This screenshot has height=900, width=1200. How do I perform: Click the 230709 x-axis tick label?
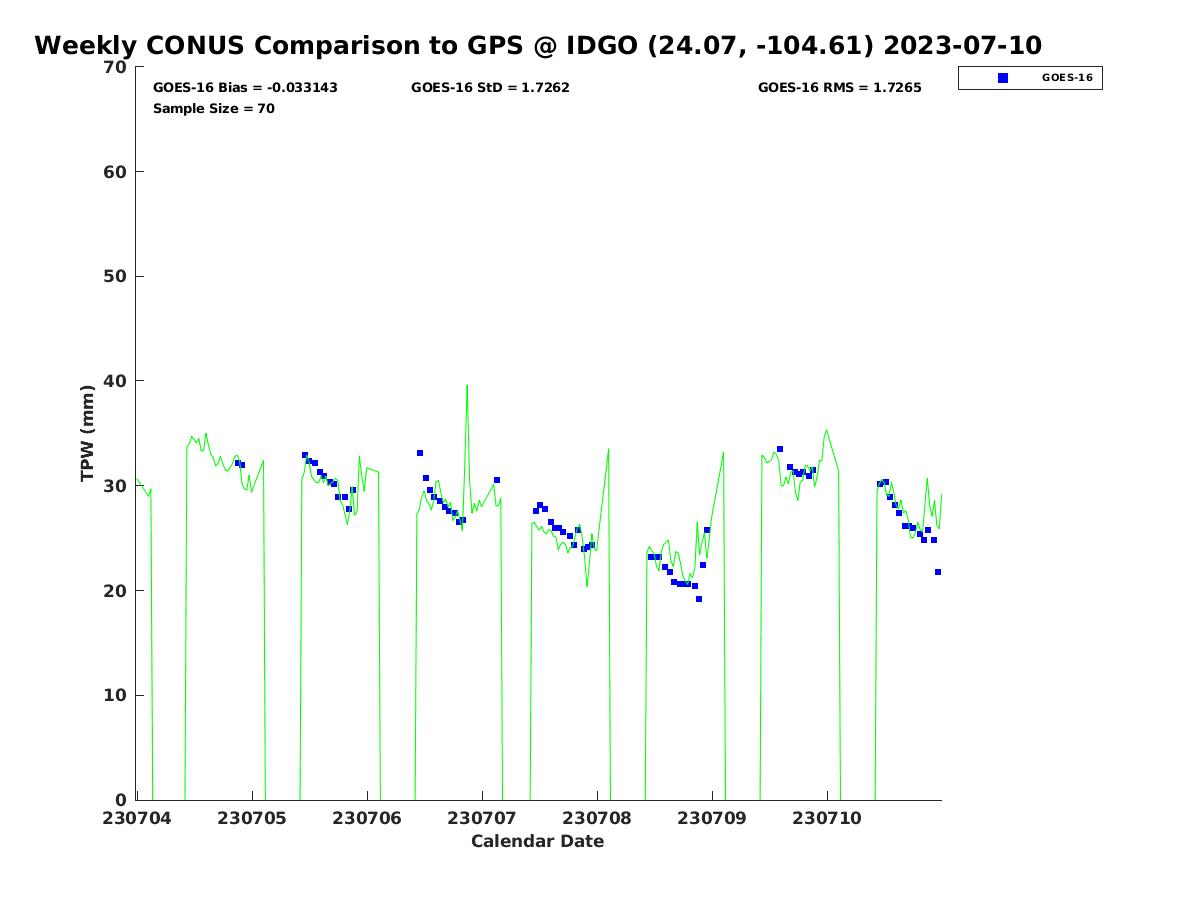pos(712,818)
